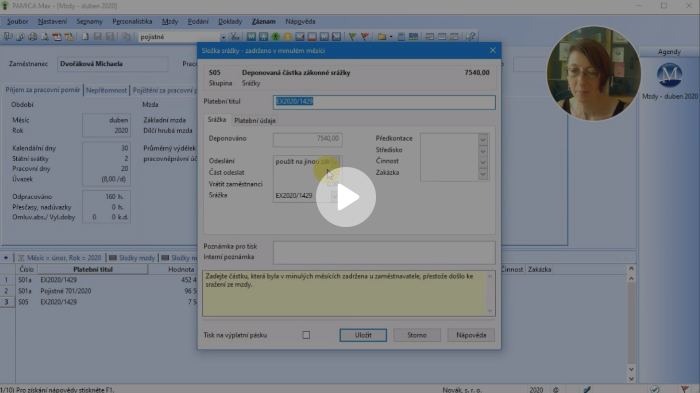Select the Srážka tab in the dialog

pos(217,120)
